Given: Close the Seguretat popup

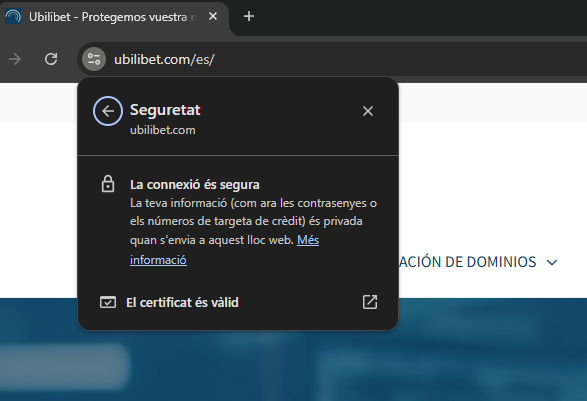Looking at the screenshot, I should pos(368,111).
